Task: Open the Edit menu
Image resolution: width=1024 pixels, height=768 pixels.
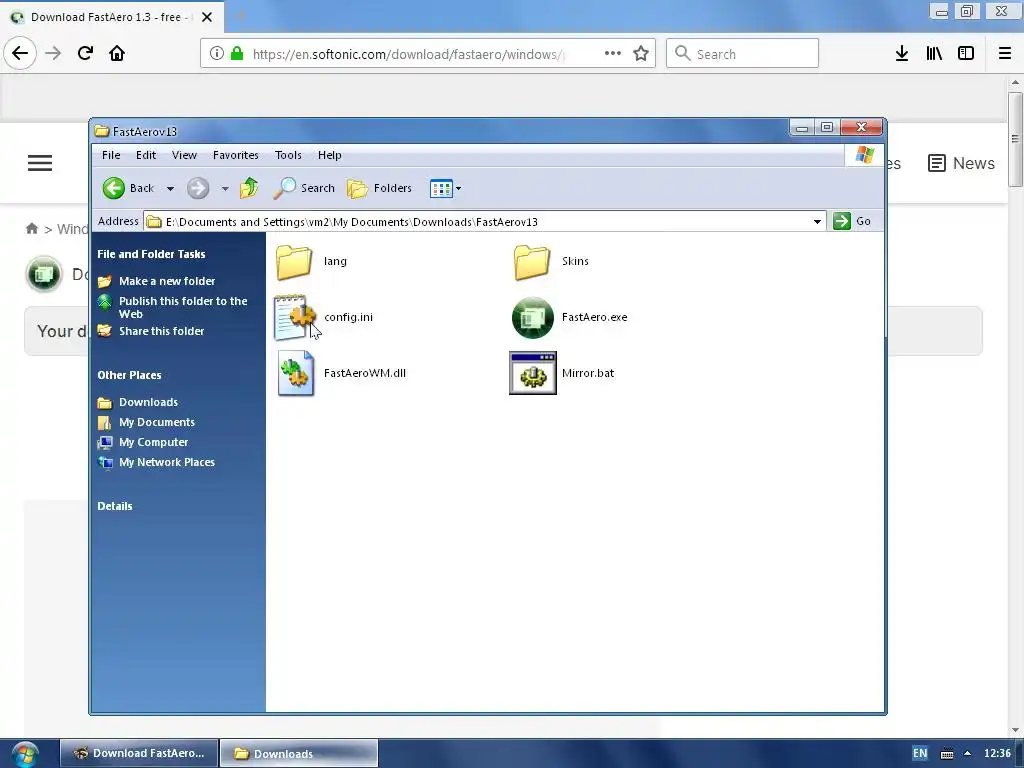Action: coord(146,155)
